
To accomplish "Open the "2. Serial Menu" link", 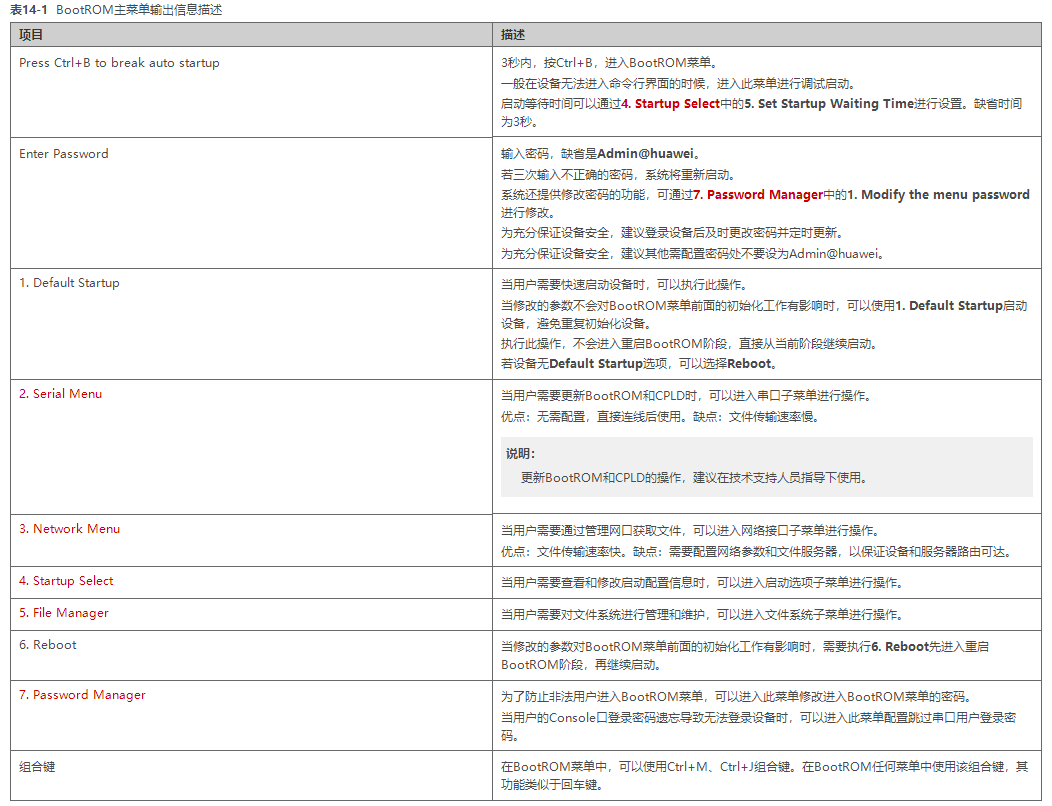I will 60,394.
